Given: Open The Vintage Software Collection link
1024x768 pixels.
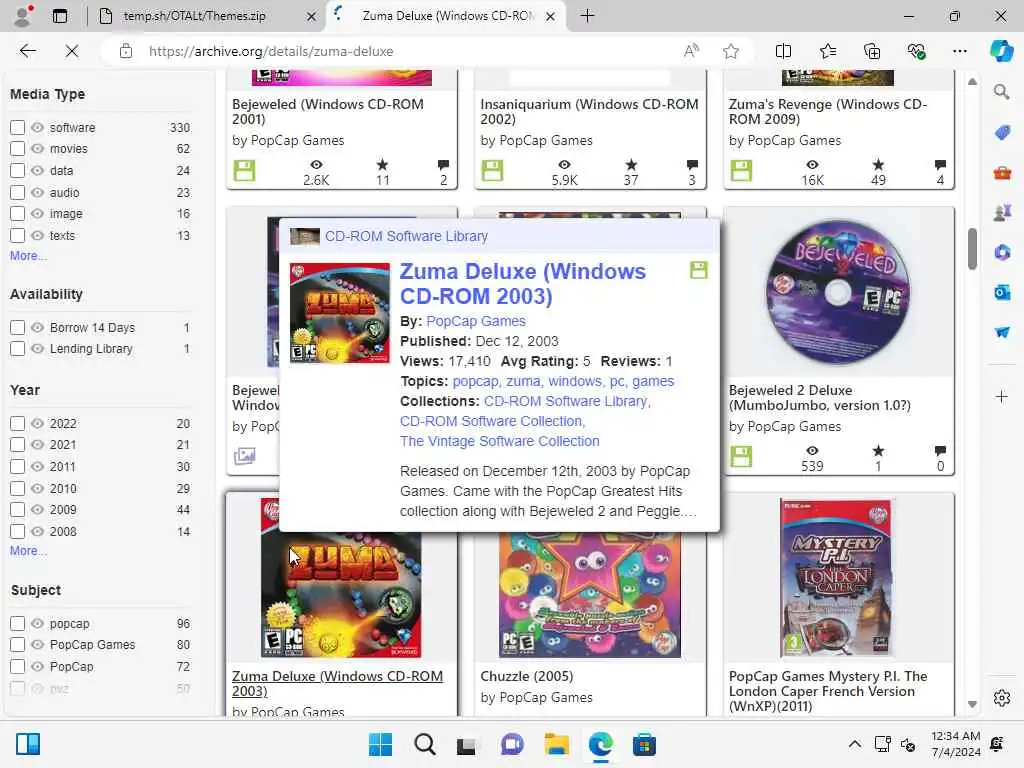Looking at the screenshot, I should coord(500,441).
